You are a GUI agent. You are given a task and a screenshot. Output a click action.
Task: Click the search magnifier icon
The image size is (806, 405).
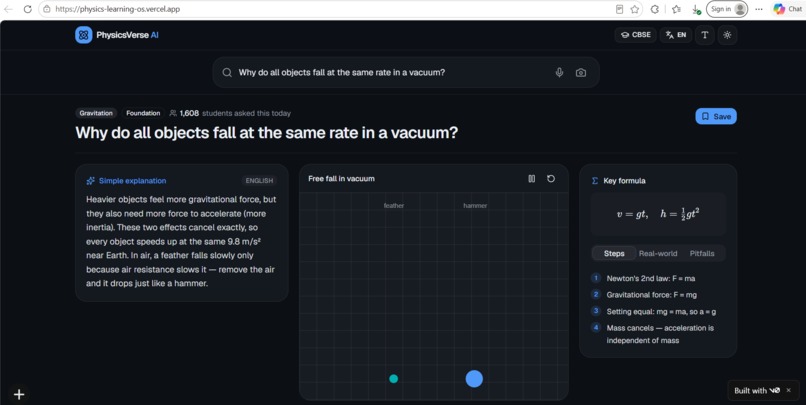pyautogui.click(x=227, y=72)
